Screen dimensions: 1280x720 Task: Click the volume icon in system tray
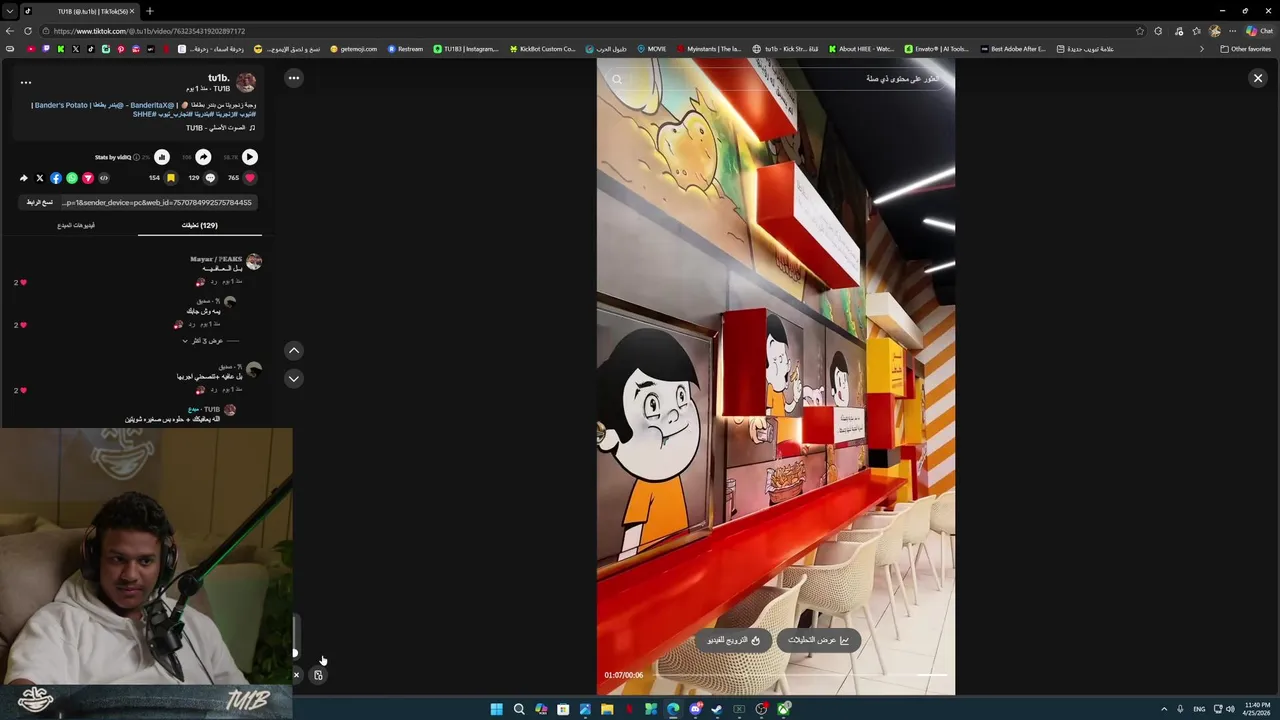(x=1230, y=709)
